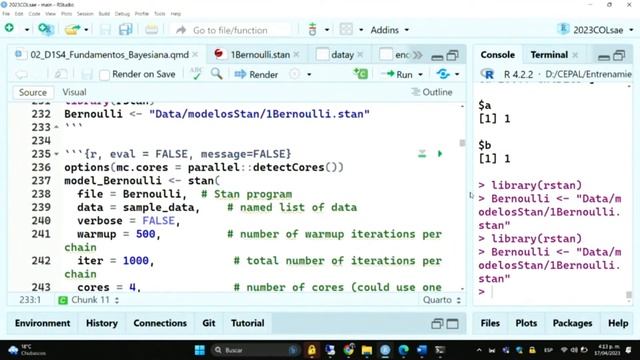Show more editor tabs with the chevron

click(x=417, y=55)
